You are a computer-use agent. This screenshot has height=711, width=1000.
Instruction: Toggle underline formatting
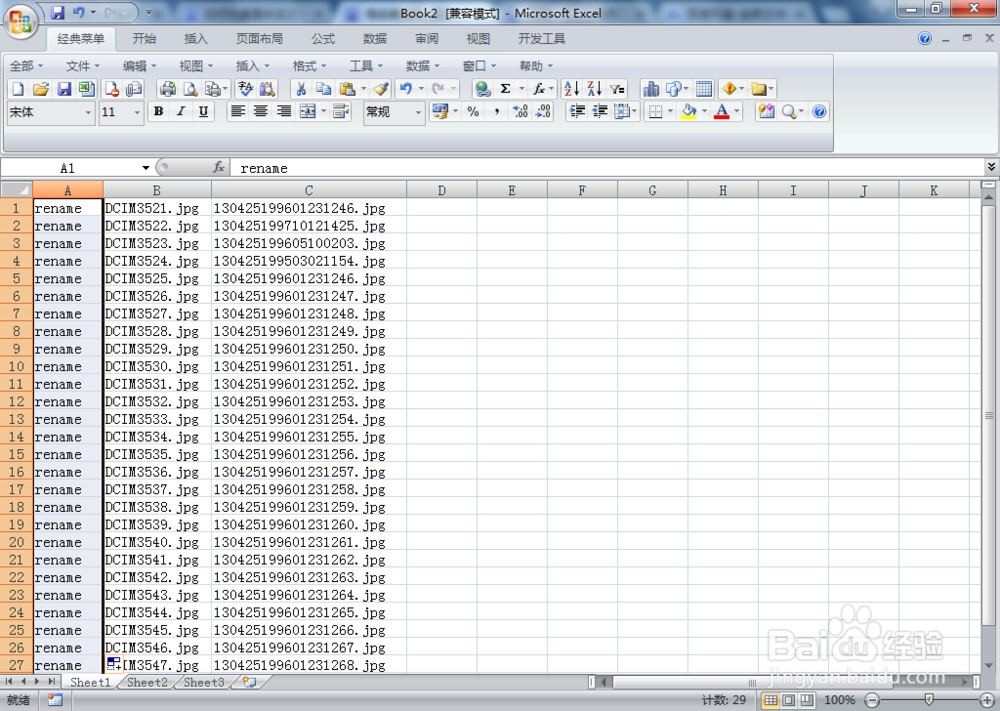click(x=203, y=112)
